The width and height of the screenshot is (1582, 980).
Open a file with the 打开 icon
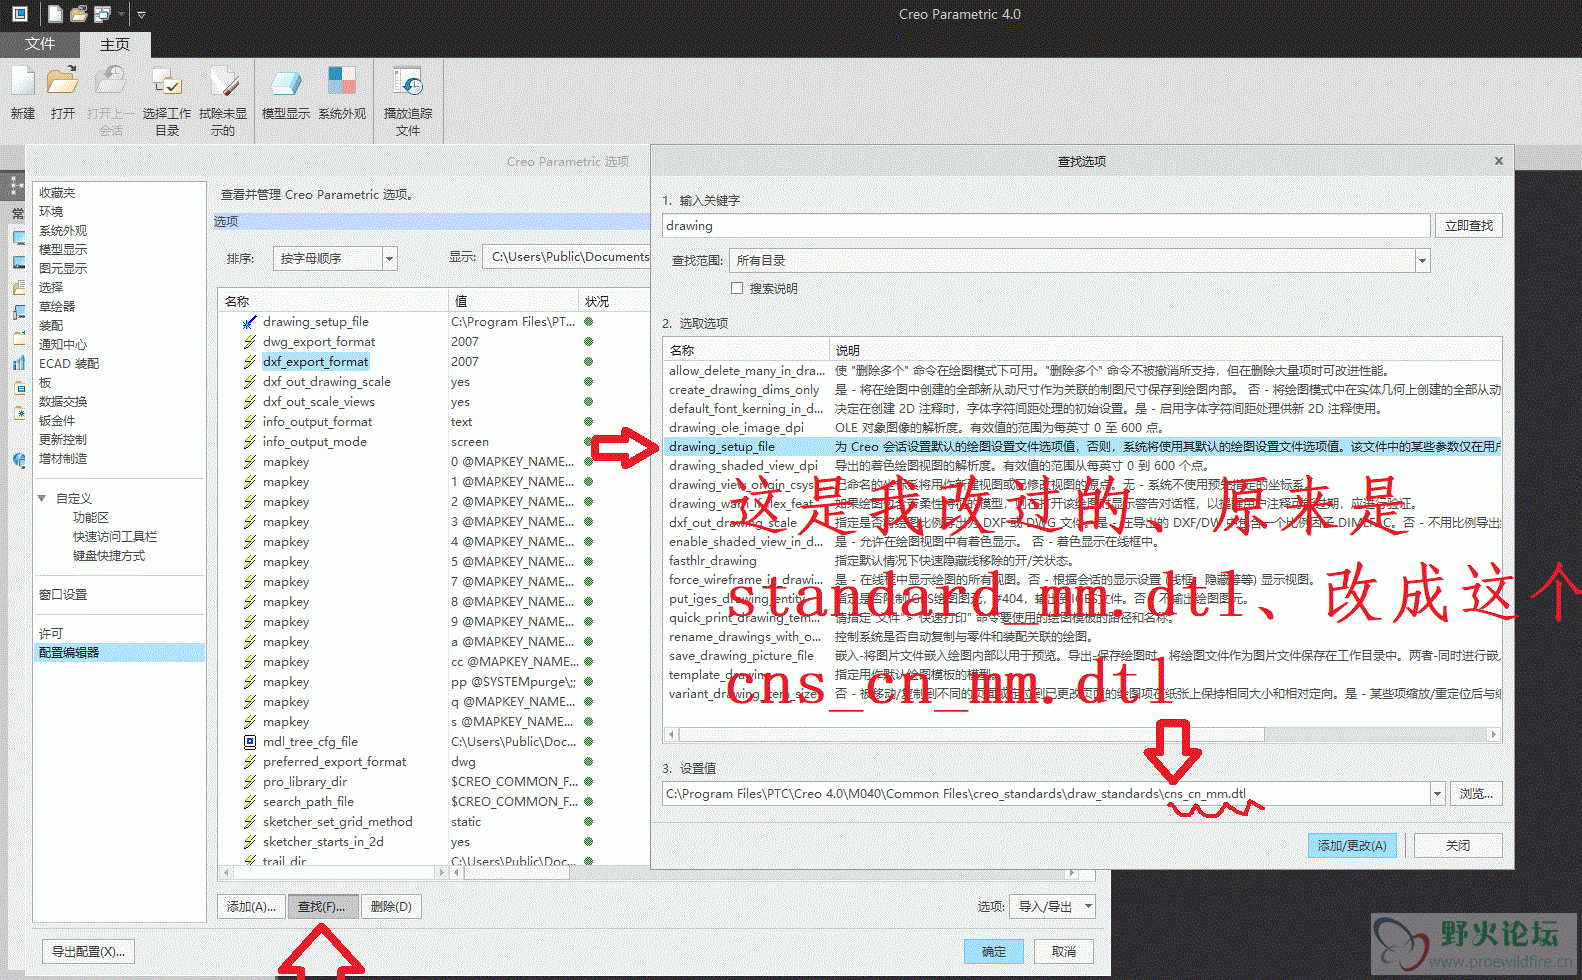pos(62,83)
